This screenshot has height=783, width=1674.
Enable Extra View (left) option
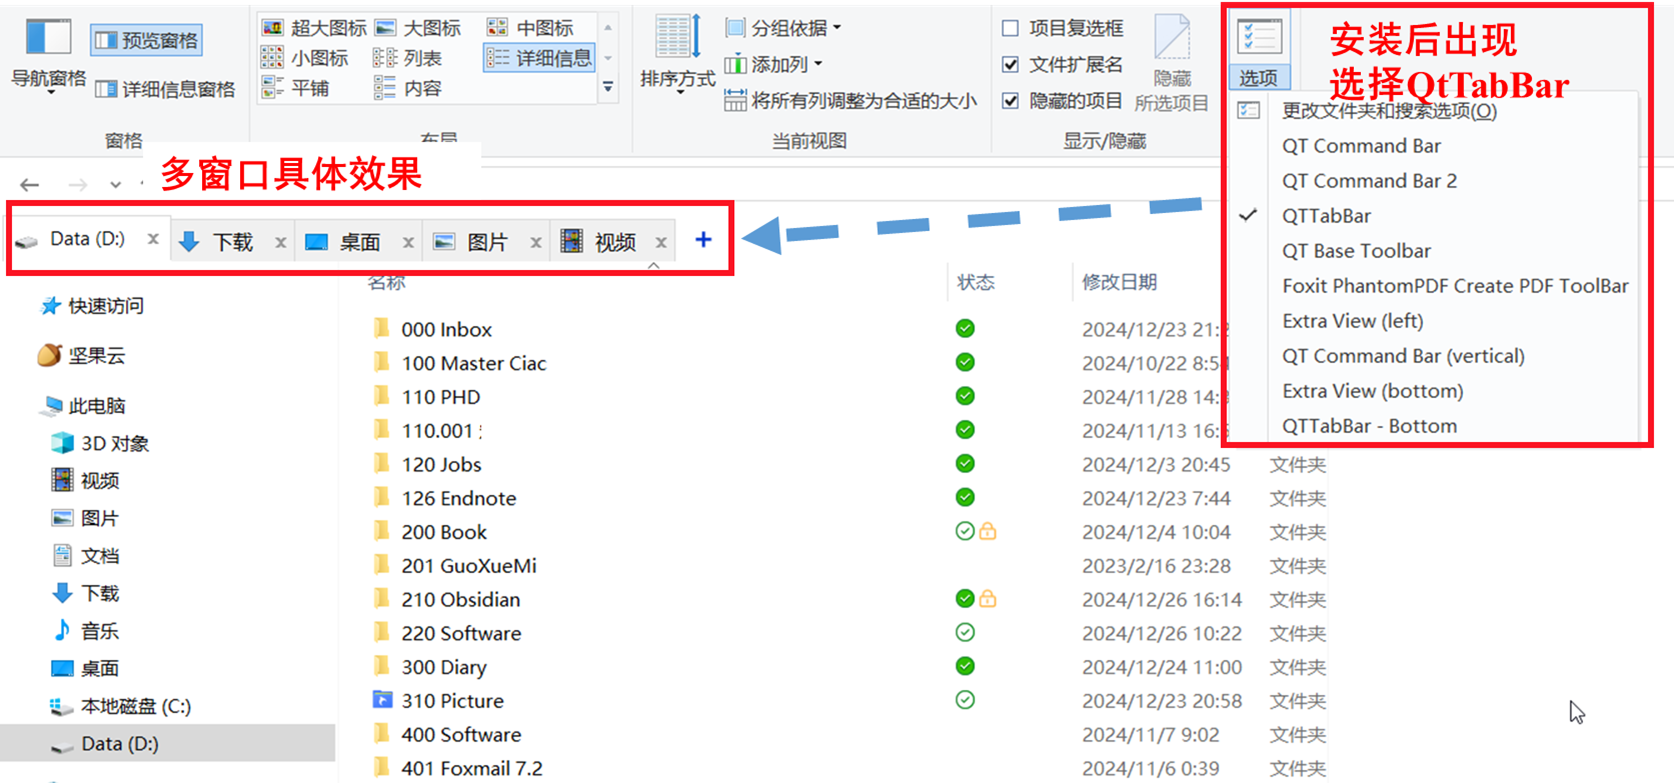tap(1352, 321)
